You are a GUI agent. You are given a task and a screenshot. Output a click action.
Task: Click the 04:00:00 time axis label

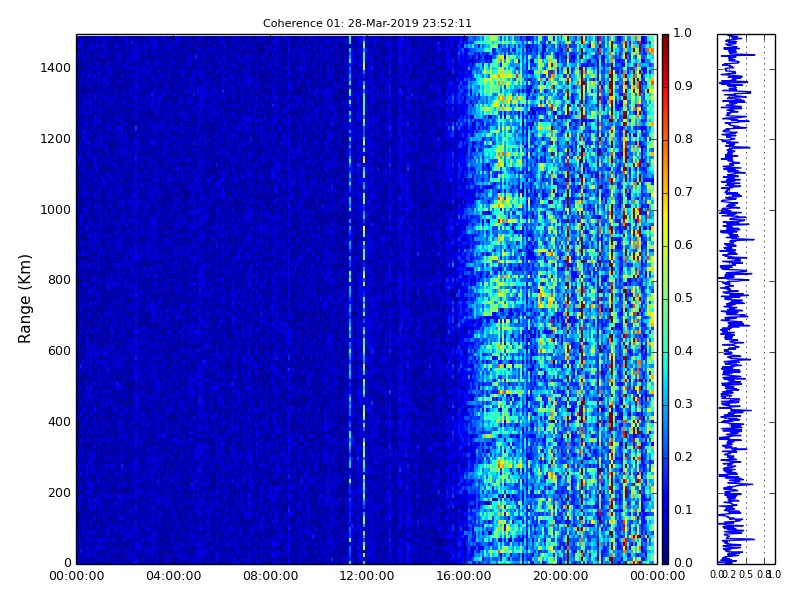point(173,576)
